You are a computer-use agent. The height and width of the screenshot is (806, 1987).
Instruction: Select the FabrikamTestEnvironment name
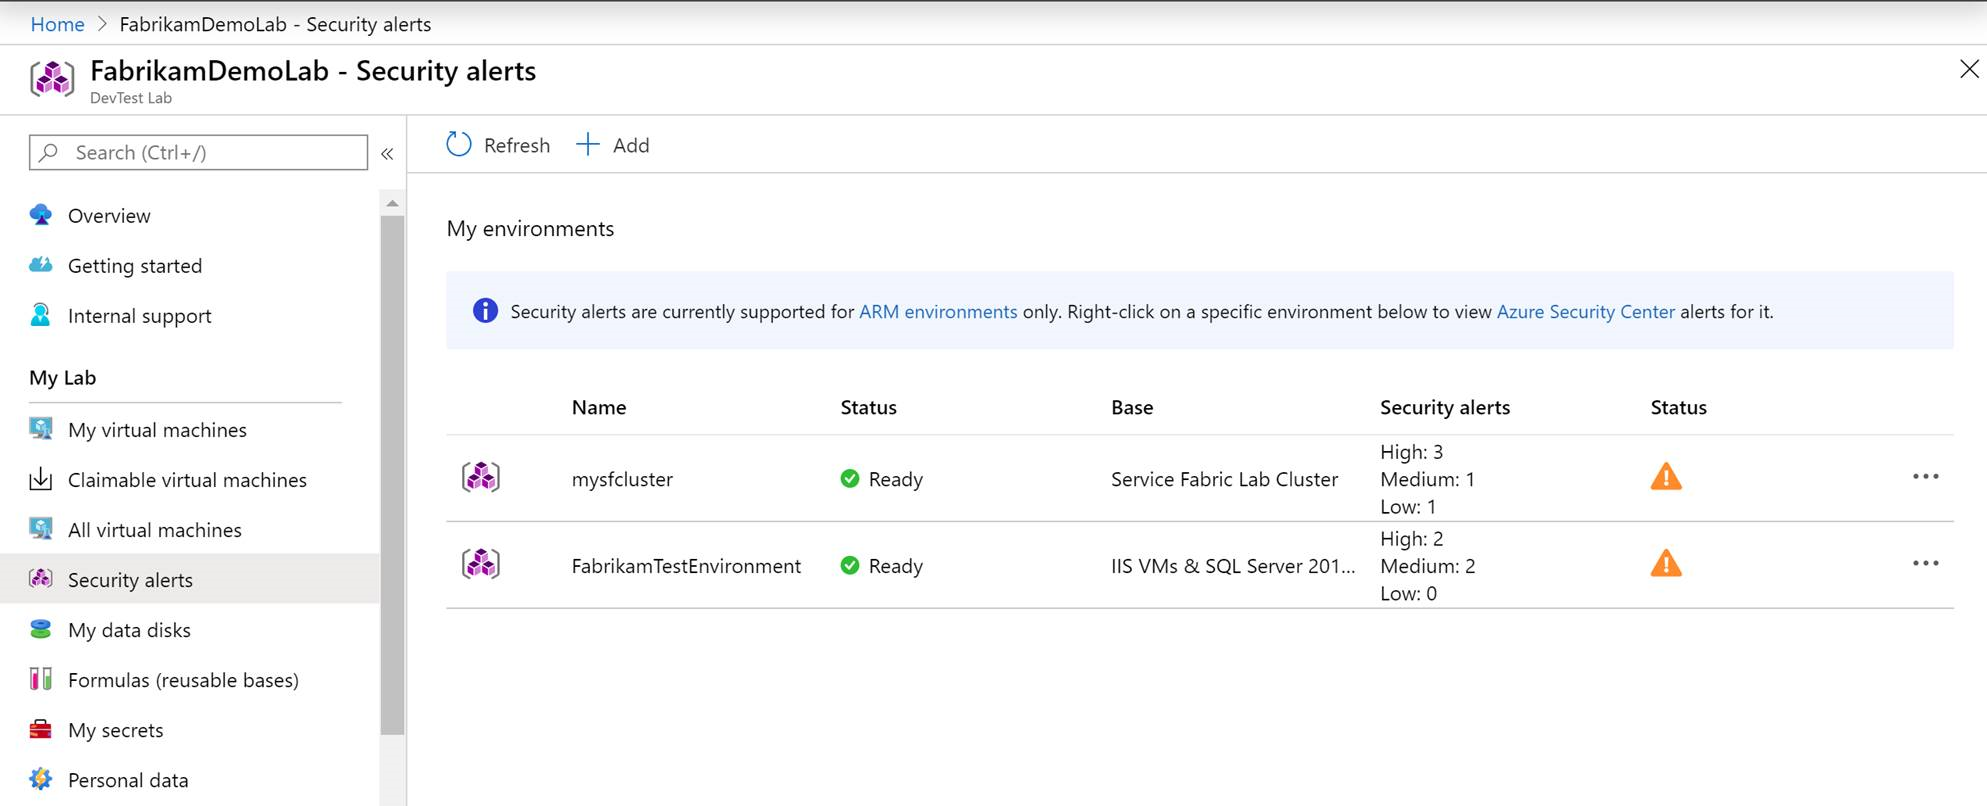click(686, 566)
